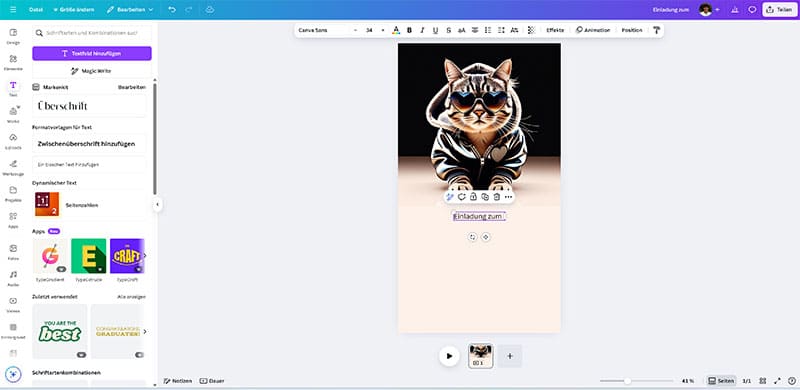
Task: Open the Datei menu
Action: 36,10
